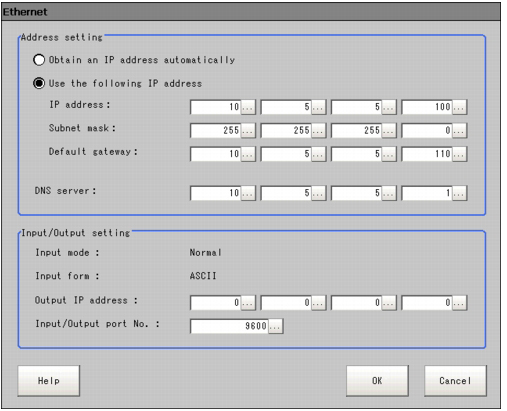Open the ellipsis button beside DNS server first octet
Image resolution: width=507 pixels, height=411 pixels.
tap(248, 193)
